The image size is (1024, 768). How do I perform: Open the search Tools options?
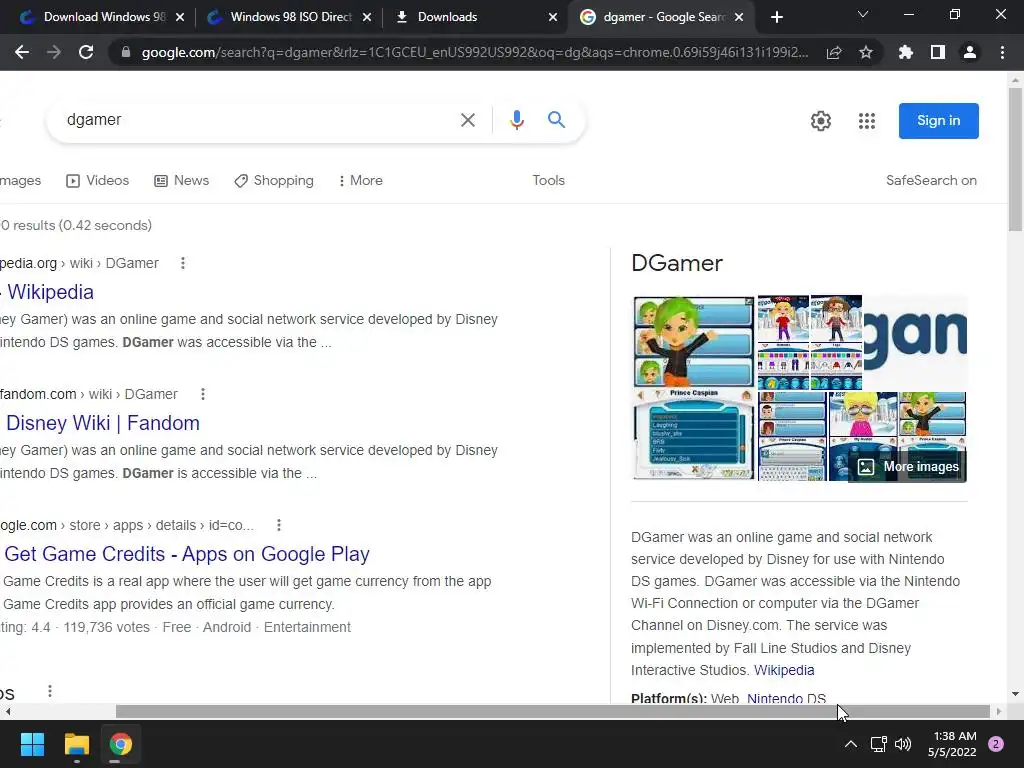pyautogui.click(x=549, y=180)
